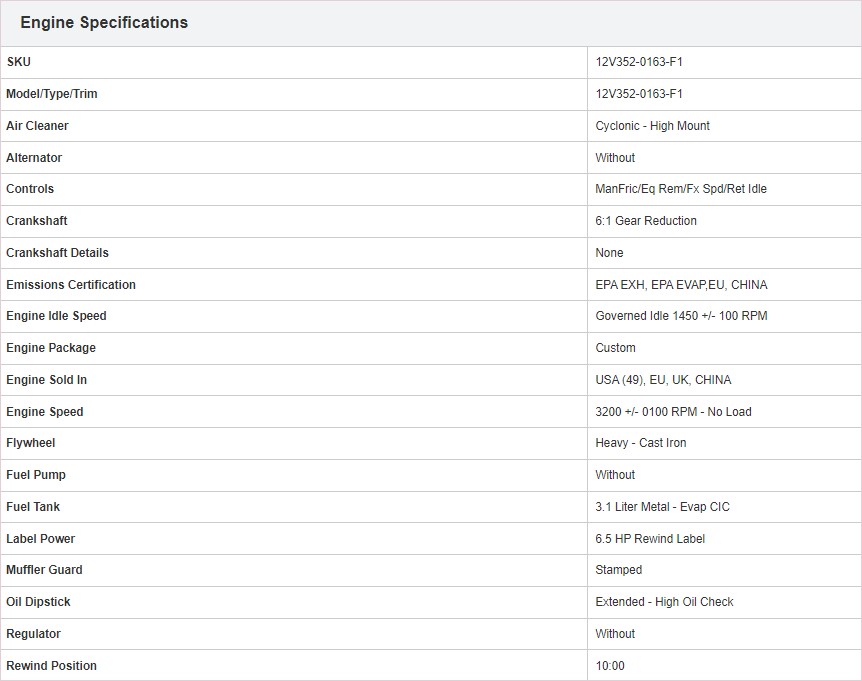The width and height of the screenshot is (862, 681).
Task: Select the SKU label cell
Action: click(294, 62)
